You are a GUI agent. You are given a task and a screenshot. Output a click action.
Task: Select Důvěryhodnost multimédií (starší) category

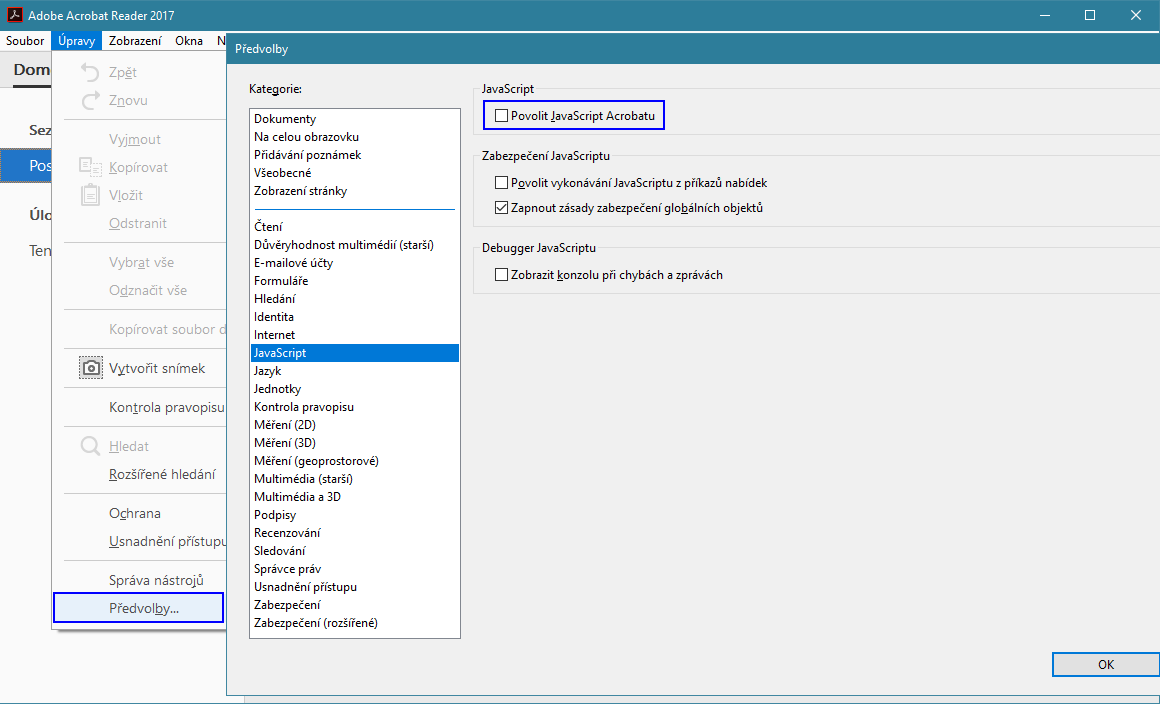click(354, 245)
